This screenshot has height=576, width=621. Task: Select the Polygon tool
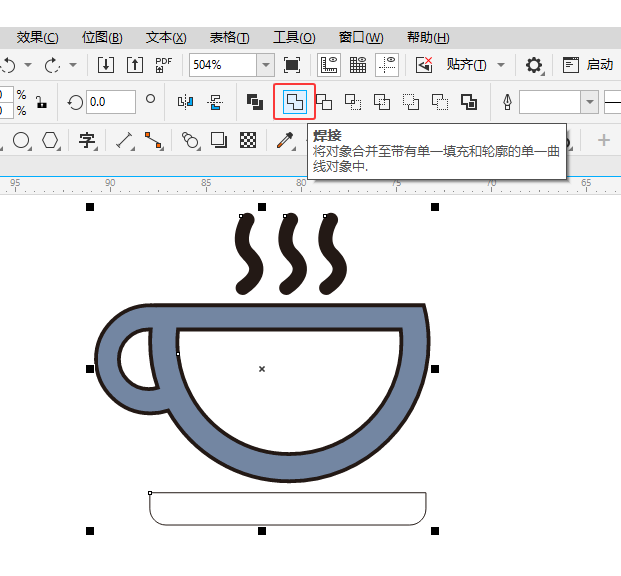[50, 140]
